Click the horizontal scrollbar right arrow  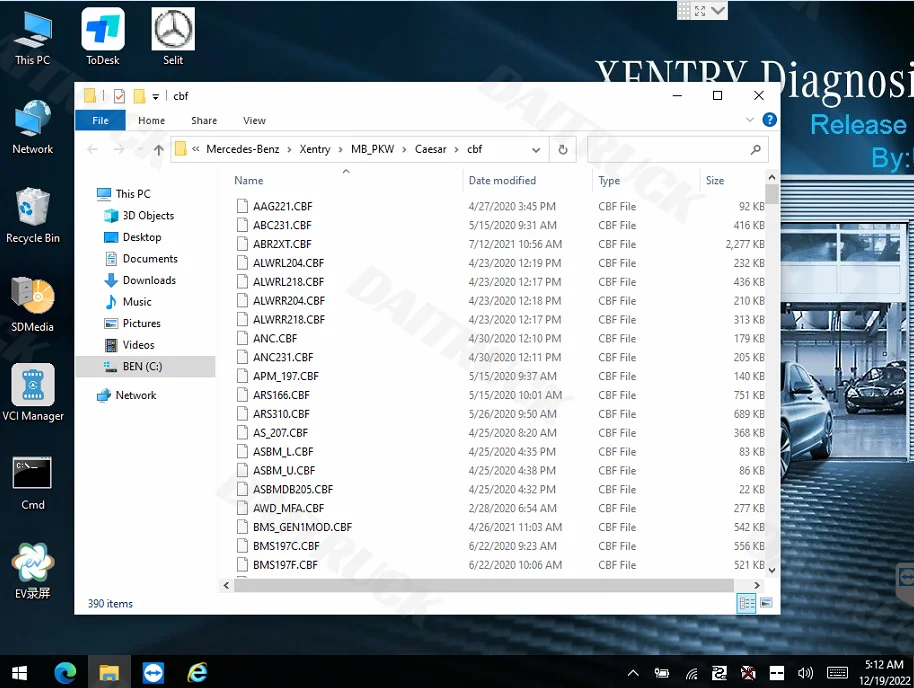pyautogui.click(x=757, y=585)
